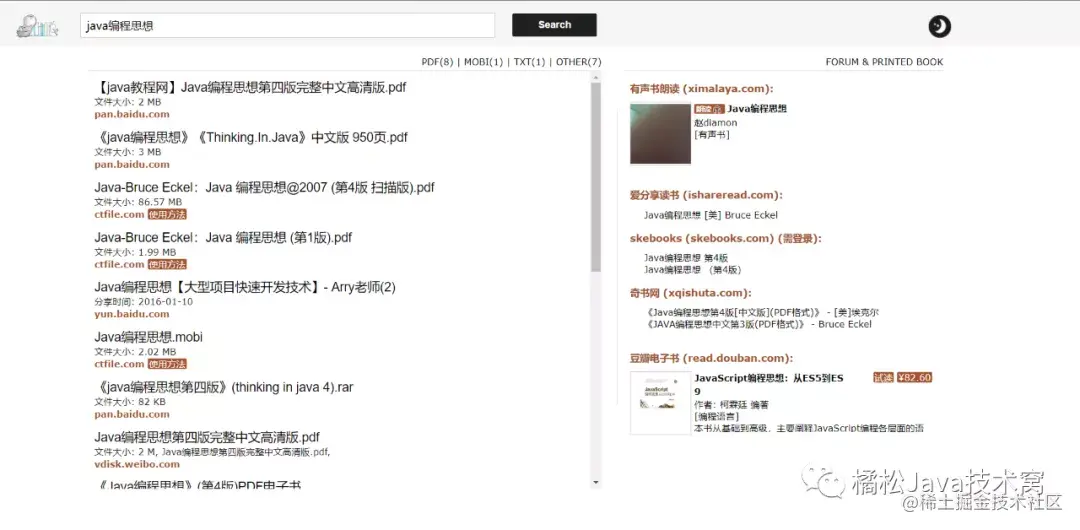The height and width of the screenshot is (530, 1080).
Task: Toggle the dark mode moon icon
Action: (x=939, y=26)
